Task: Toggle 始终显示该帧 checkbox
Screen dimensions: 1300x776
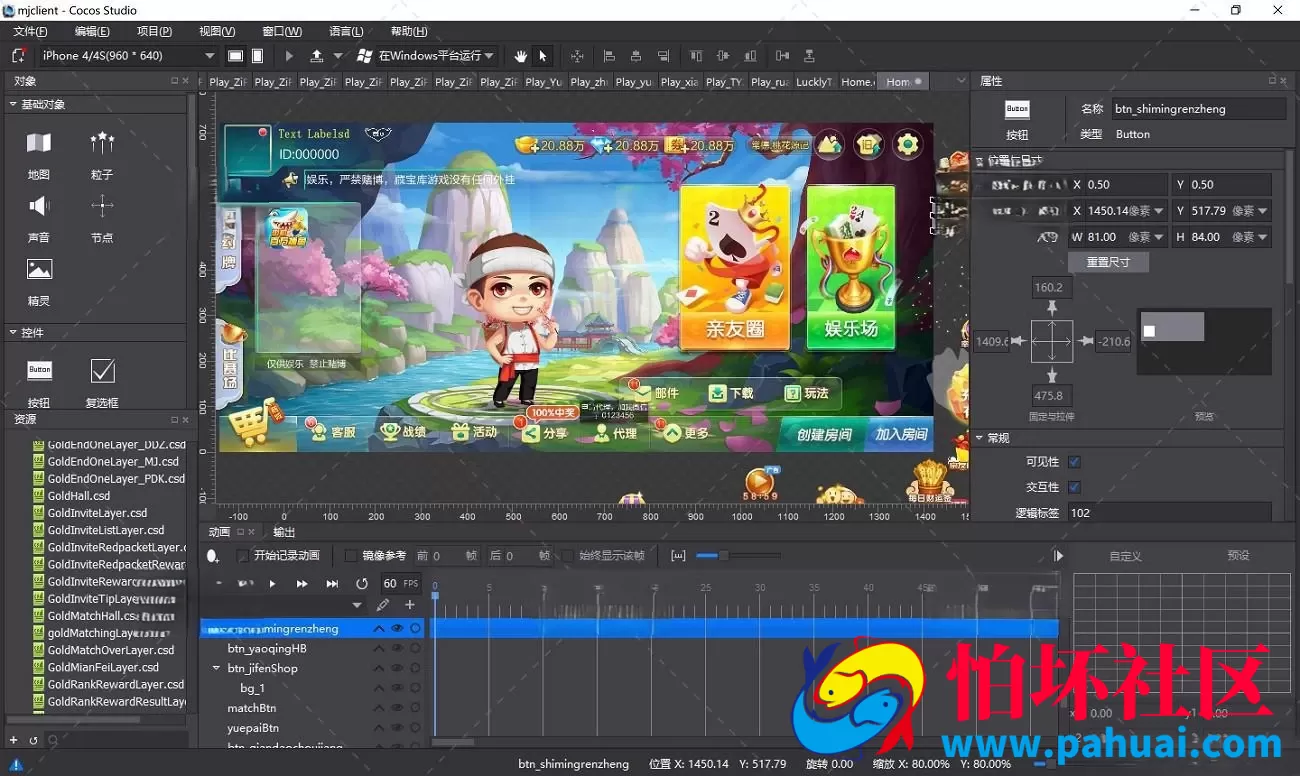Action: 567,555
